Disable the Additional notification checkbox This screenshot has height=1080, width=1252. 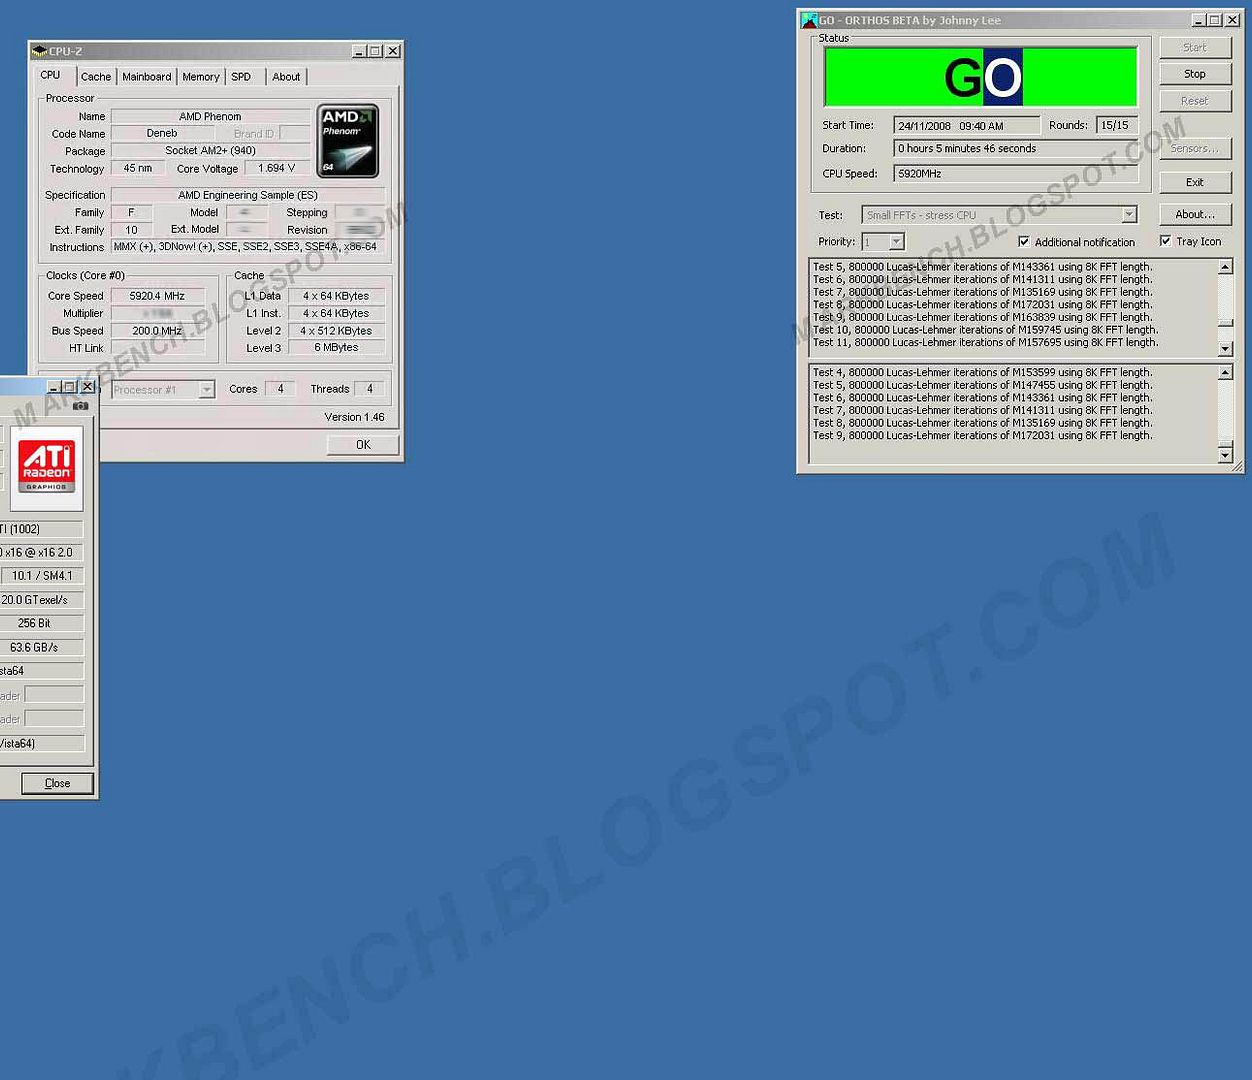pos(1024,242)
